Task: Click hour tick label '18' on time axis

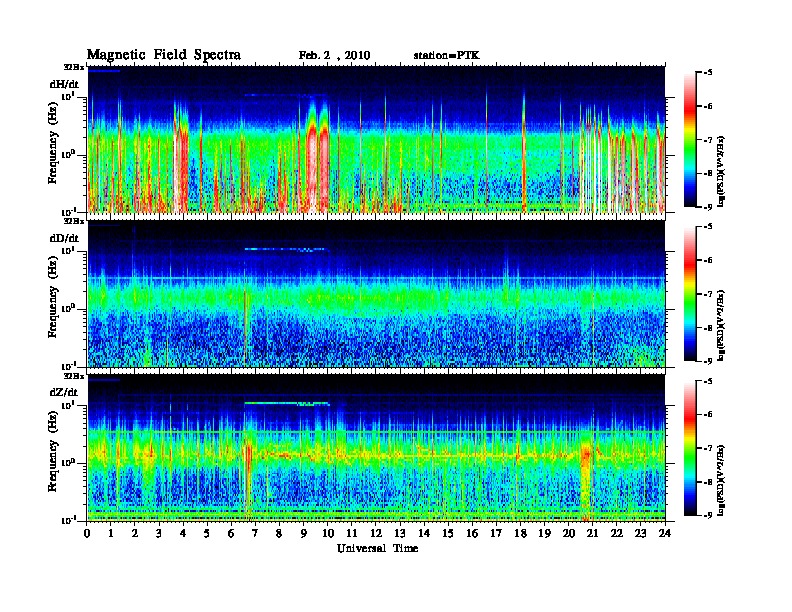Action: pyautogui.click(x=520, y=533)
